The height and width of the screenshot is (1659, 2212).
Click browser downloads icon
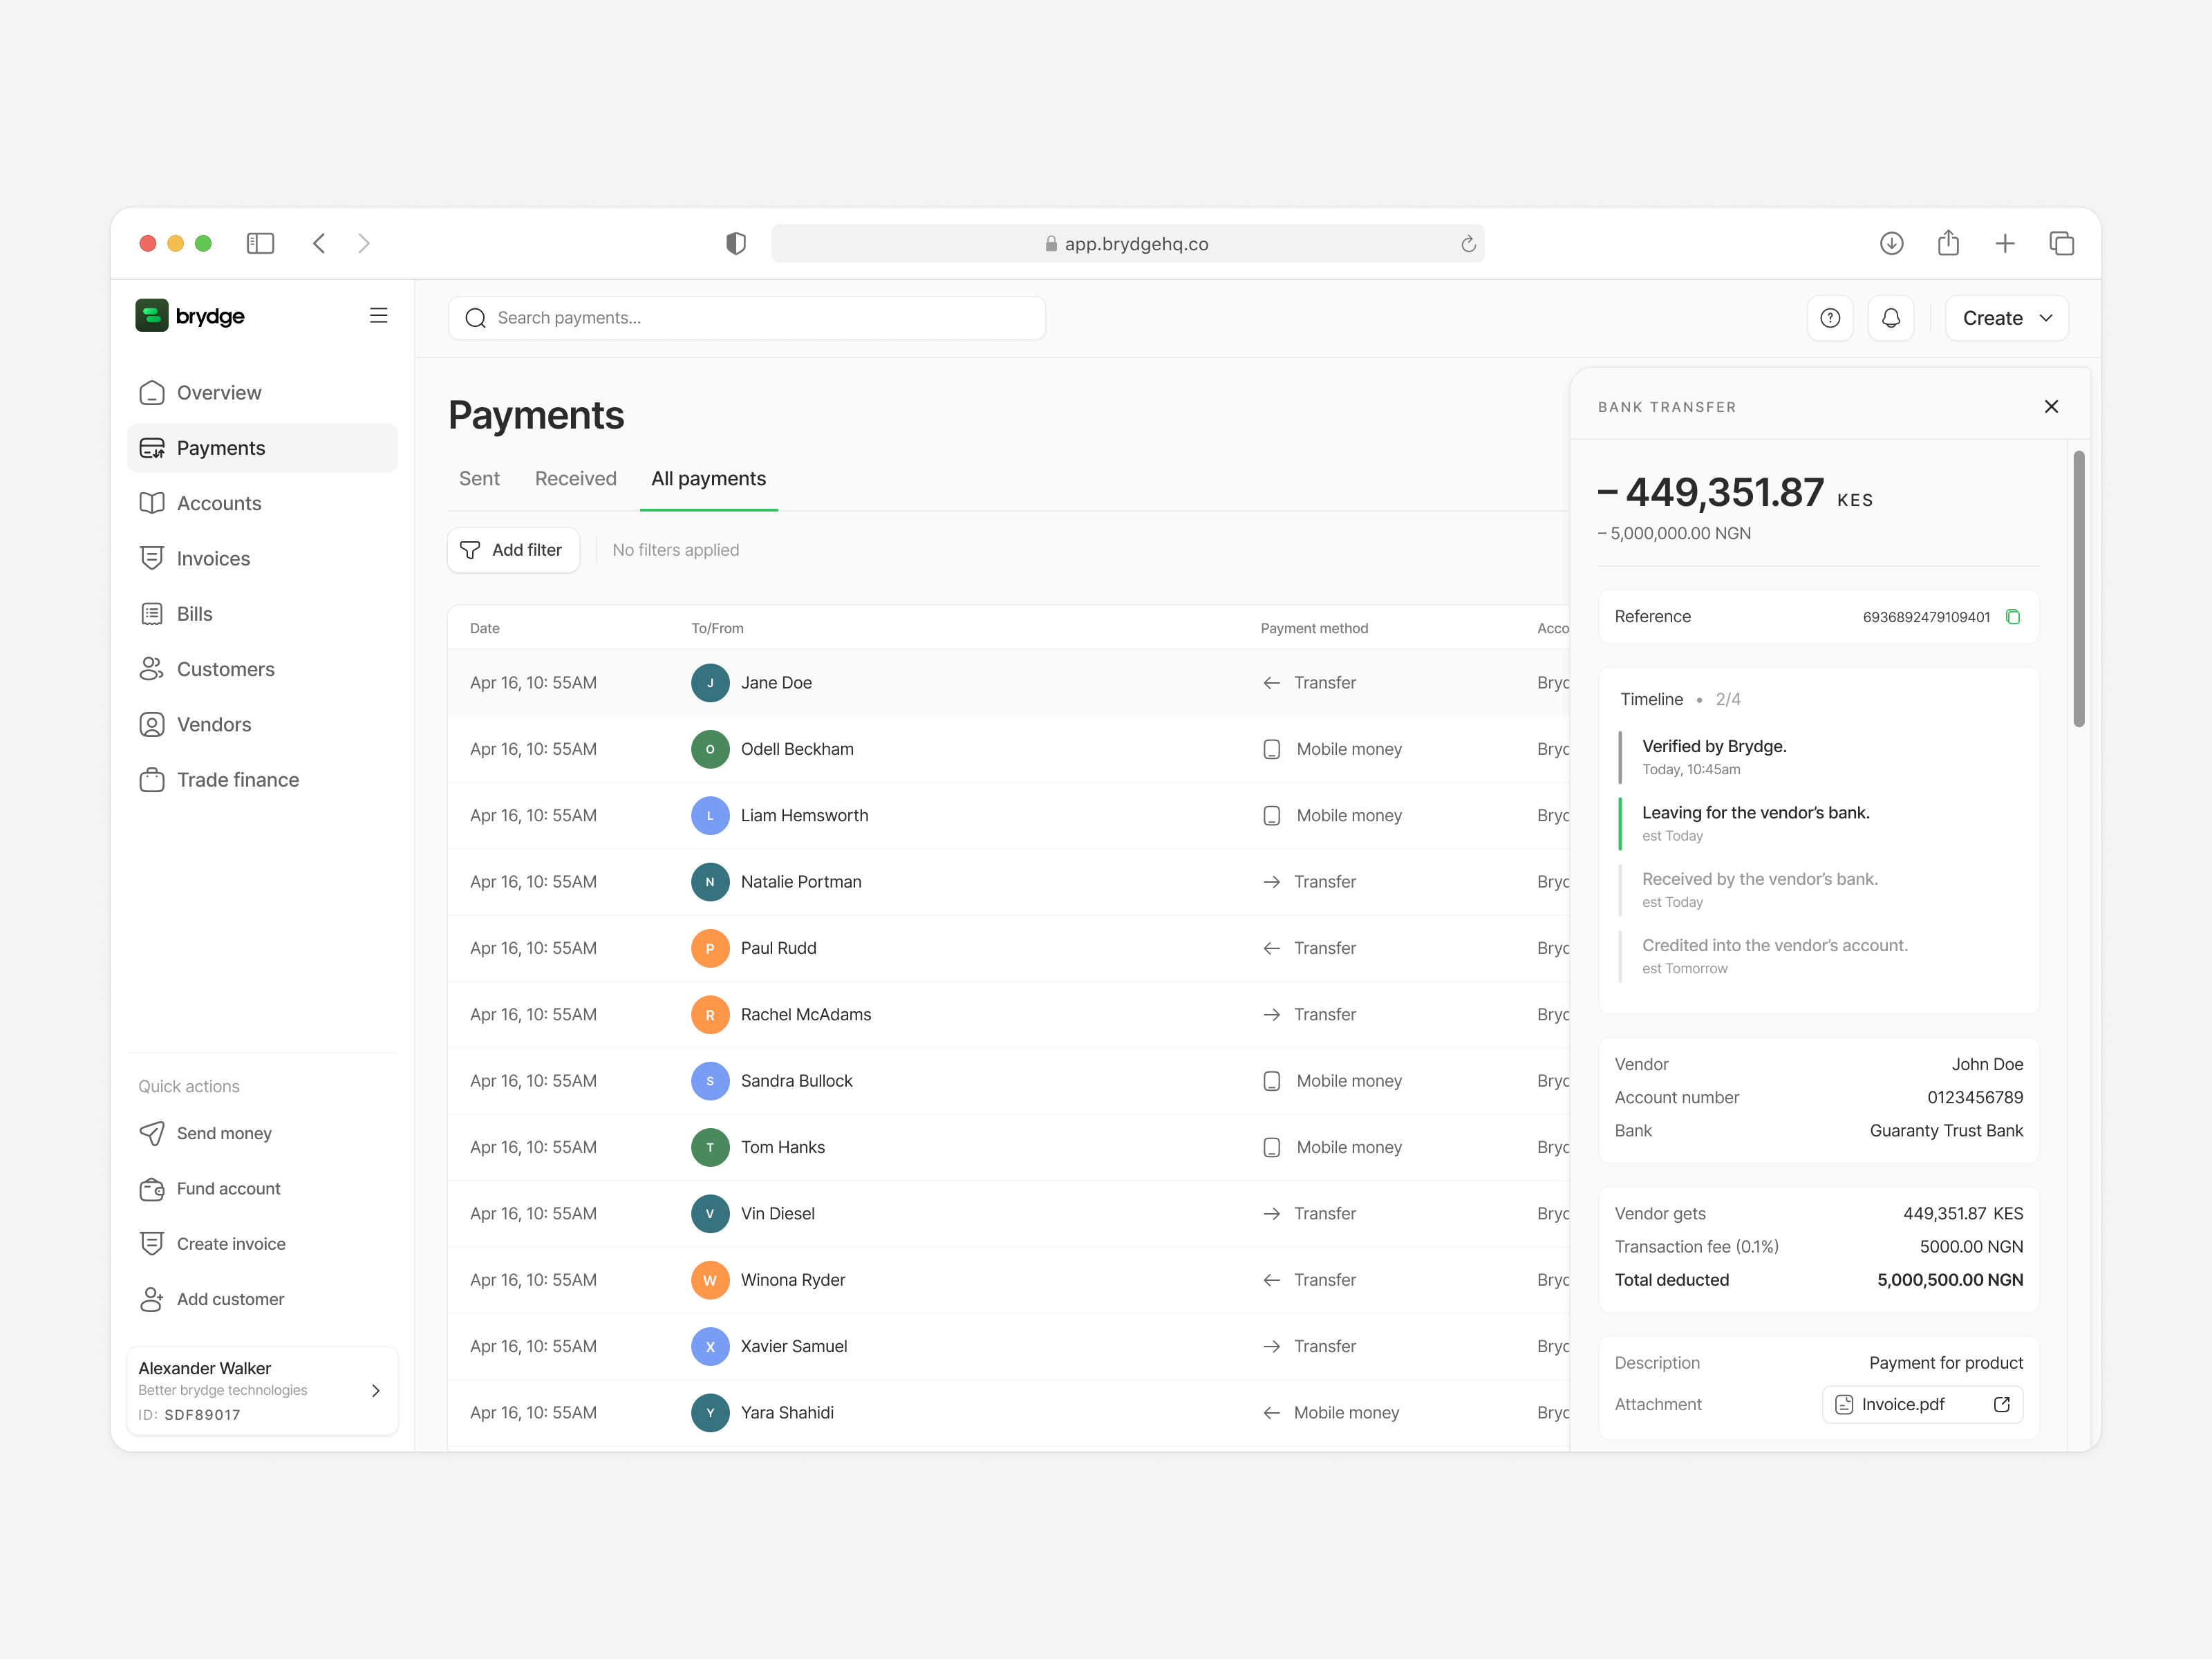click(1891, 243)
